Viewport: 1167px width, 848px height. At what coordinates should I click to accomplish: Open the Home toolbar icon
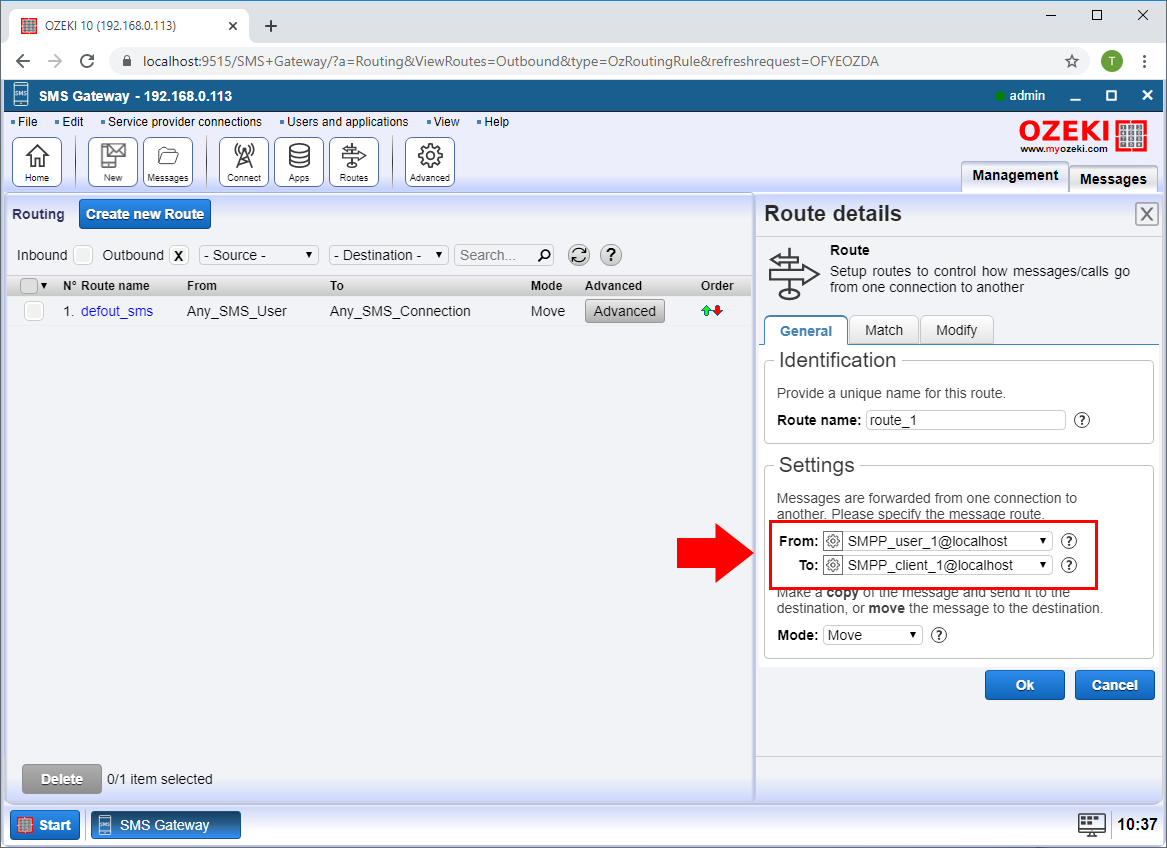tap(37, 162)
